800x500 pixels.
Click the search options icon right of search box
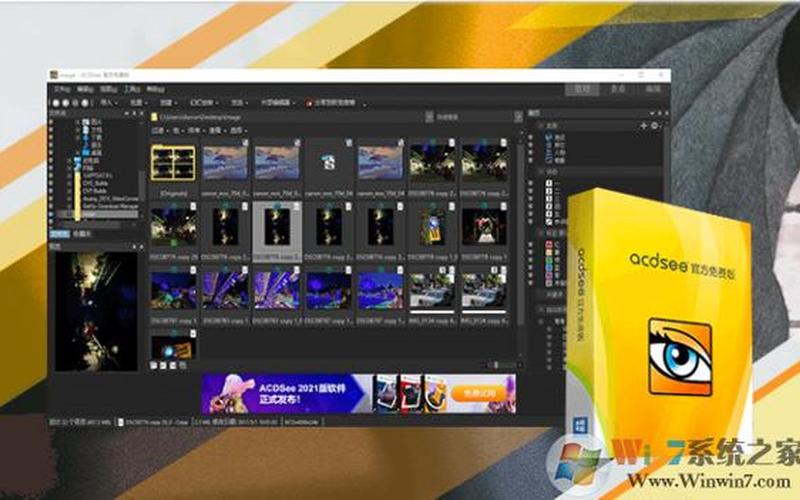point(518,117)
